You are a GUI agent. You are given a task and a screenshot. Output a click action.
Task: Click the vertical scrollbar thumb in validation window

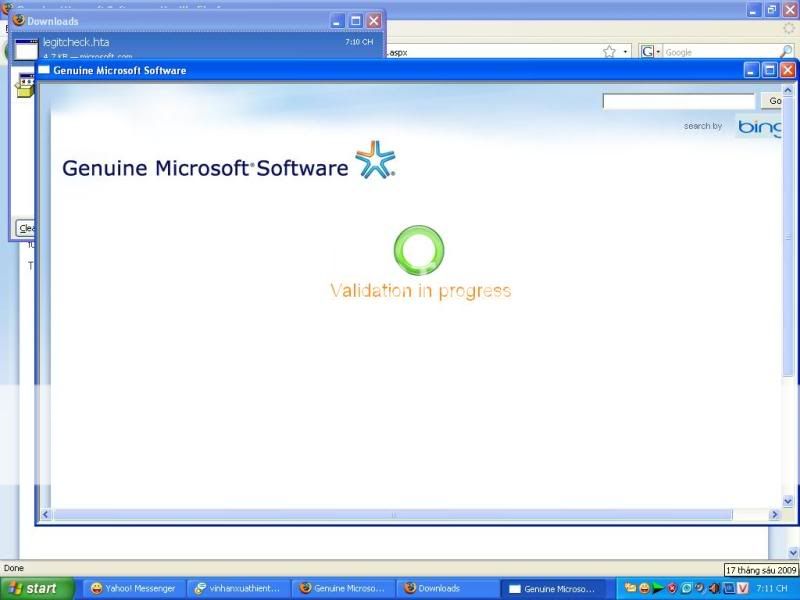(x=787, y=236)
